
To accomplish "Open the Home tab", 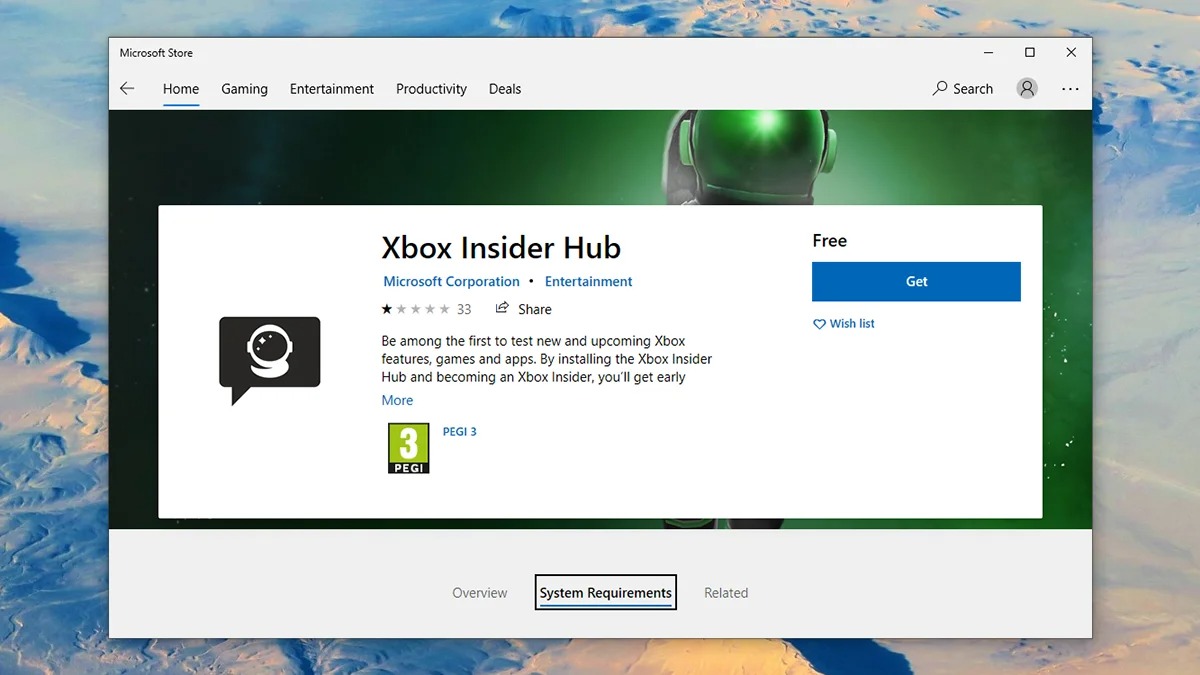I will [181, 89].
